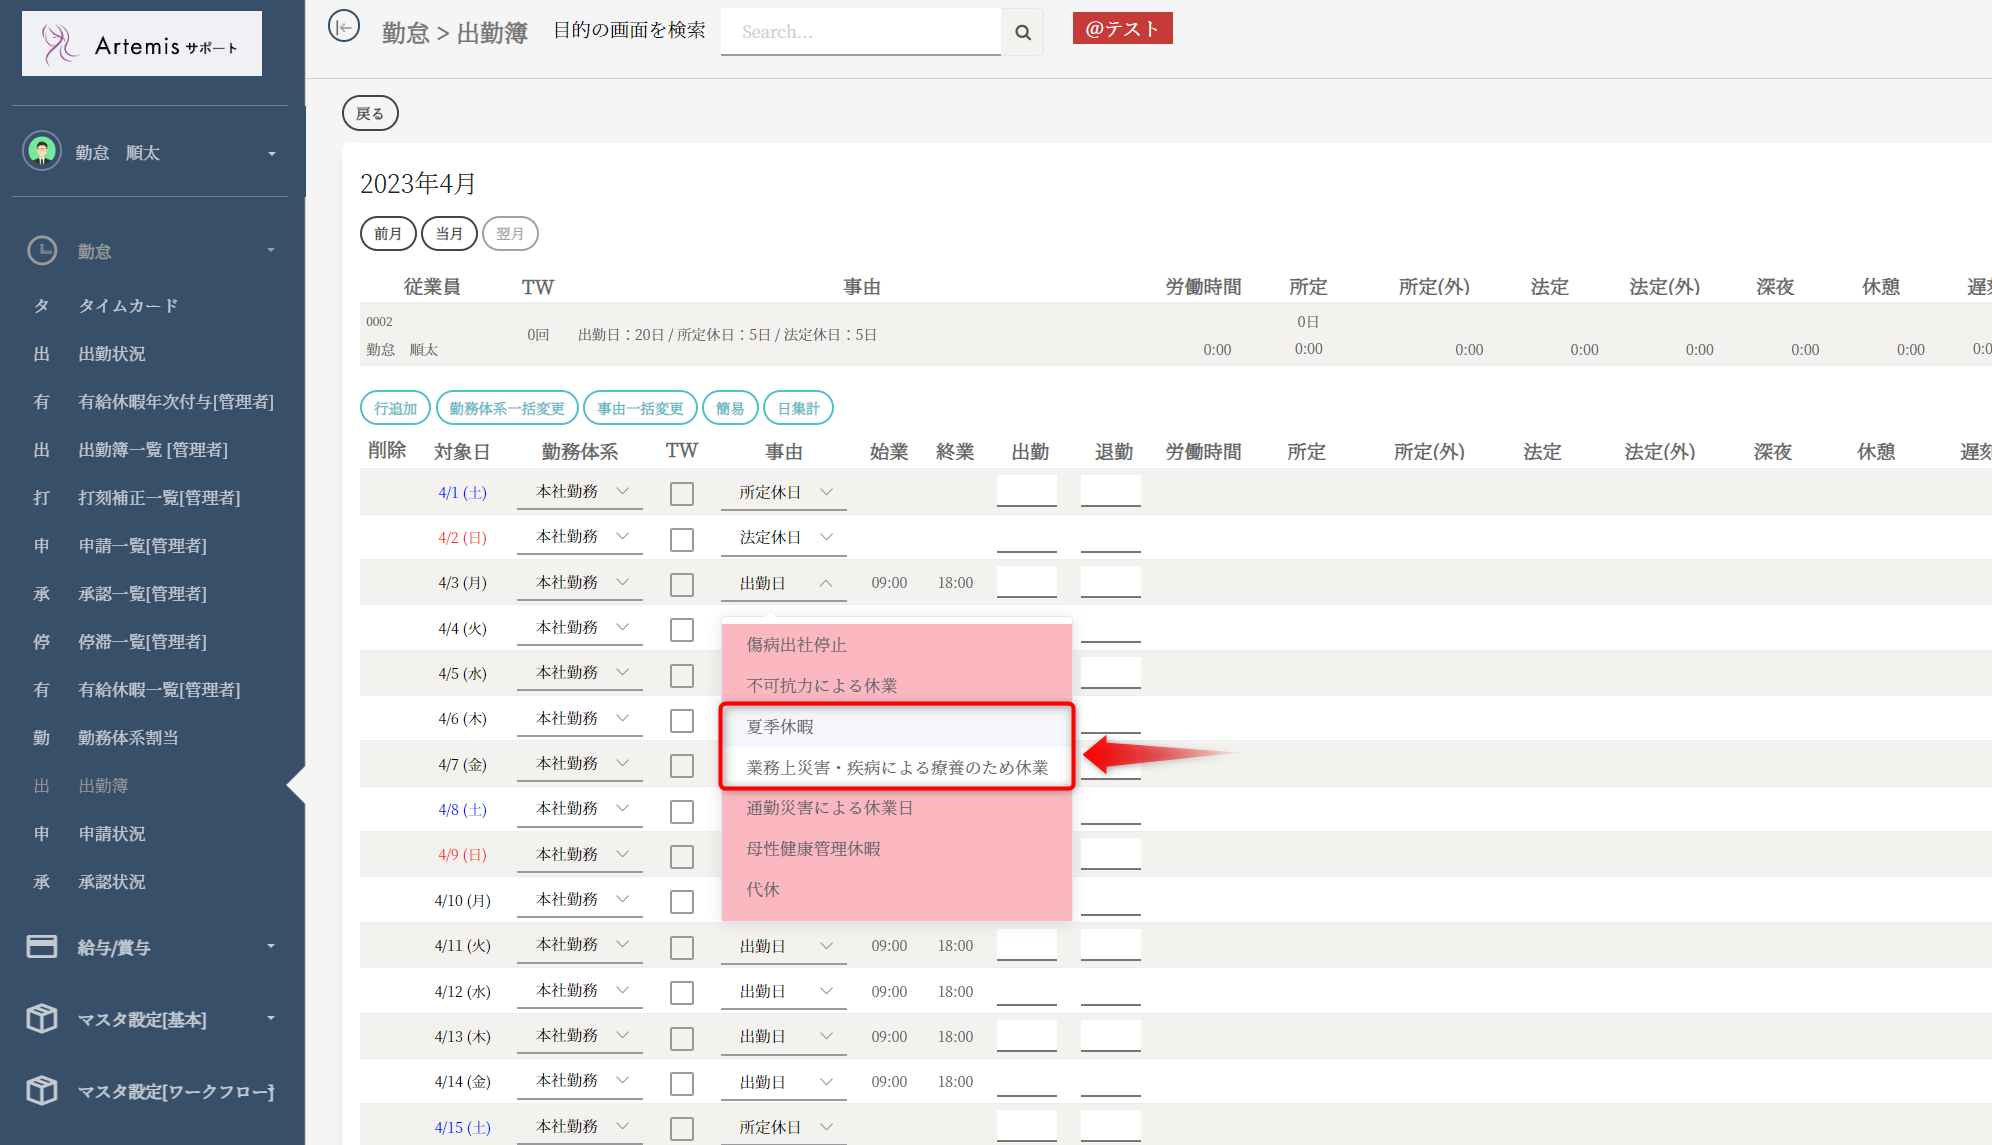Click the マスタ設定[基本] box icon
This screenshot has height=1145, width=1992.
(x=42, y=1018)
